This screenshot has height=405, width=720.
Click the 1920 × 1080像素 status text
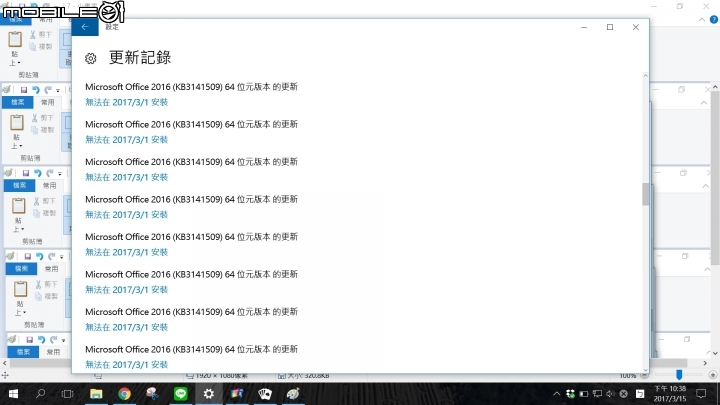221,376
